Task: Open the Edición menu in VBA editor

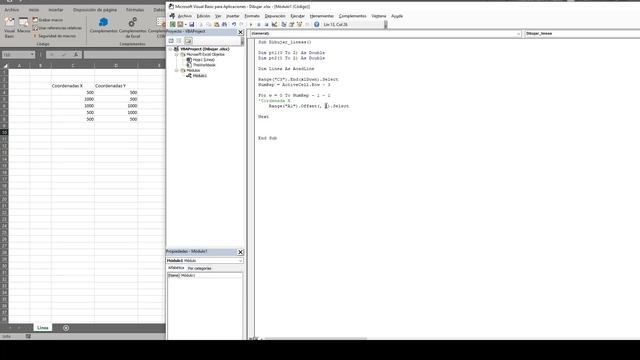Action: click(203, 16)
